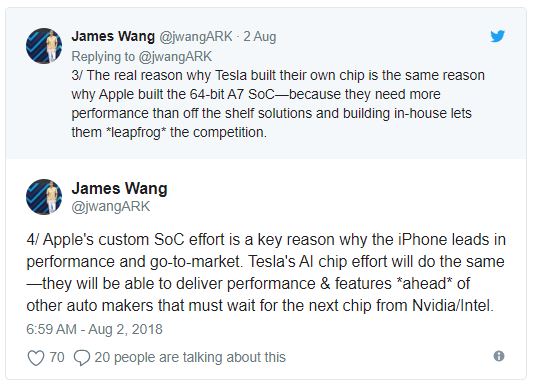The image size is (534, 389).
Task: Click the 70 likes count
Action: tap(57, 358)
